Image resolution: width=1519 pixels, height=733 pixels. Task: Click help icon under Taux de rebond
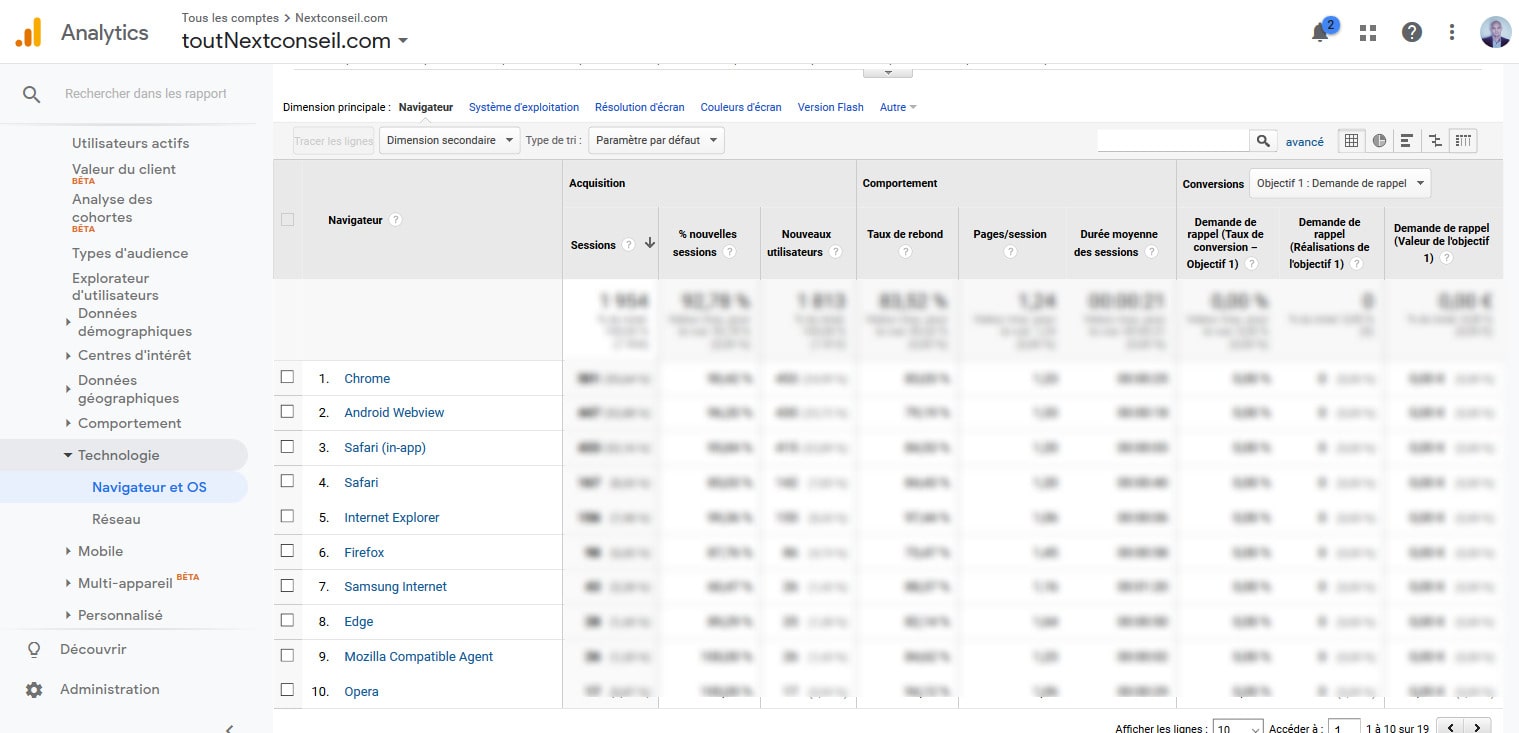click(x=905, y=252)
